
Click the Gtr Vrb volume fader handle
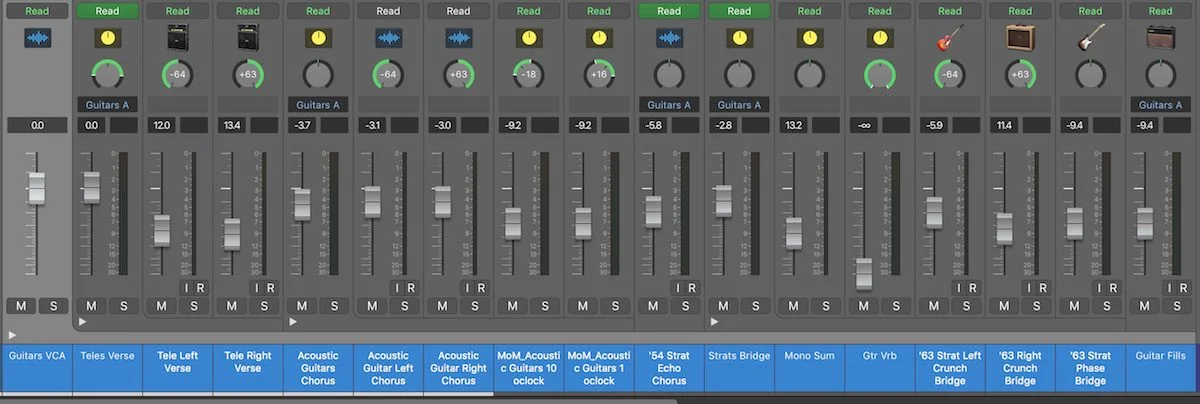864,273
